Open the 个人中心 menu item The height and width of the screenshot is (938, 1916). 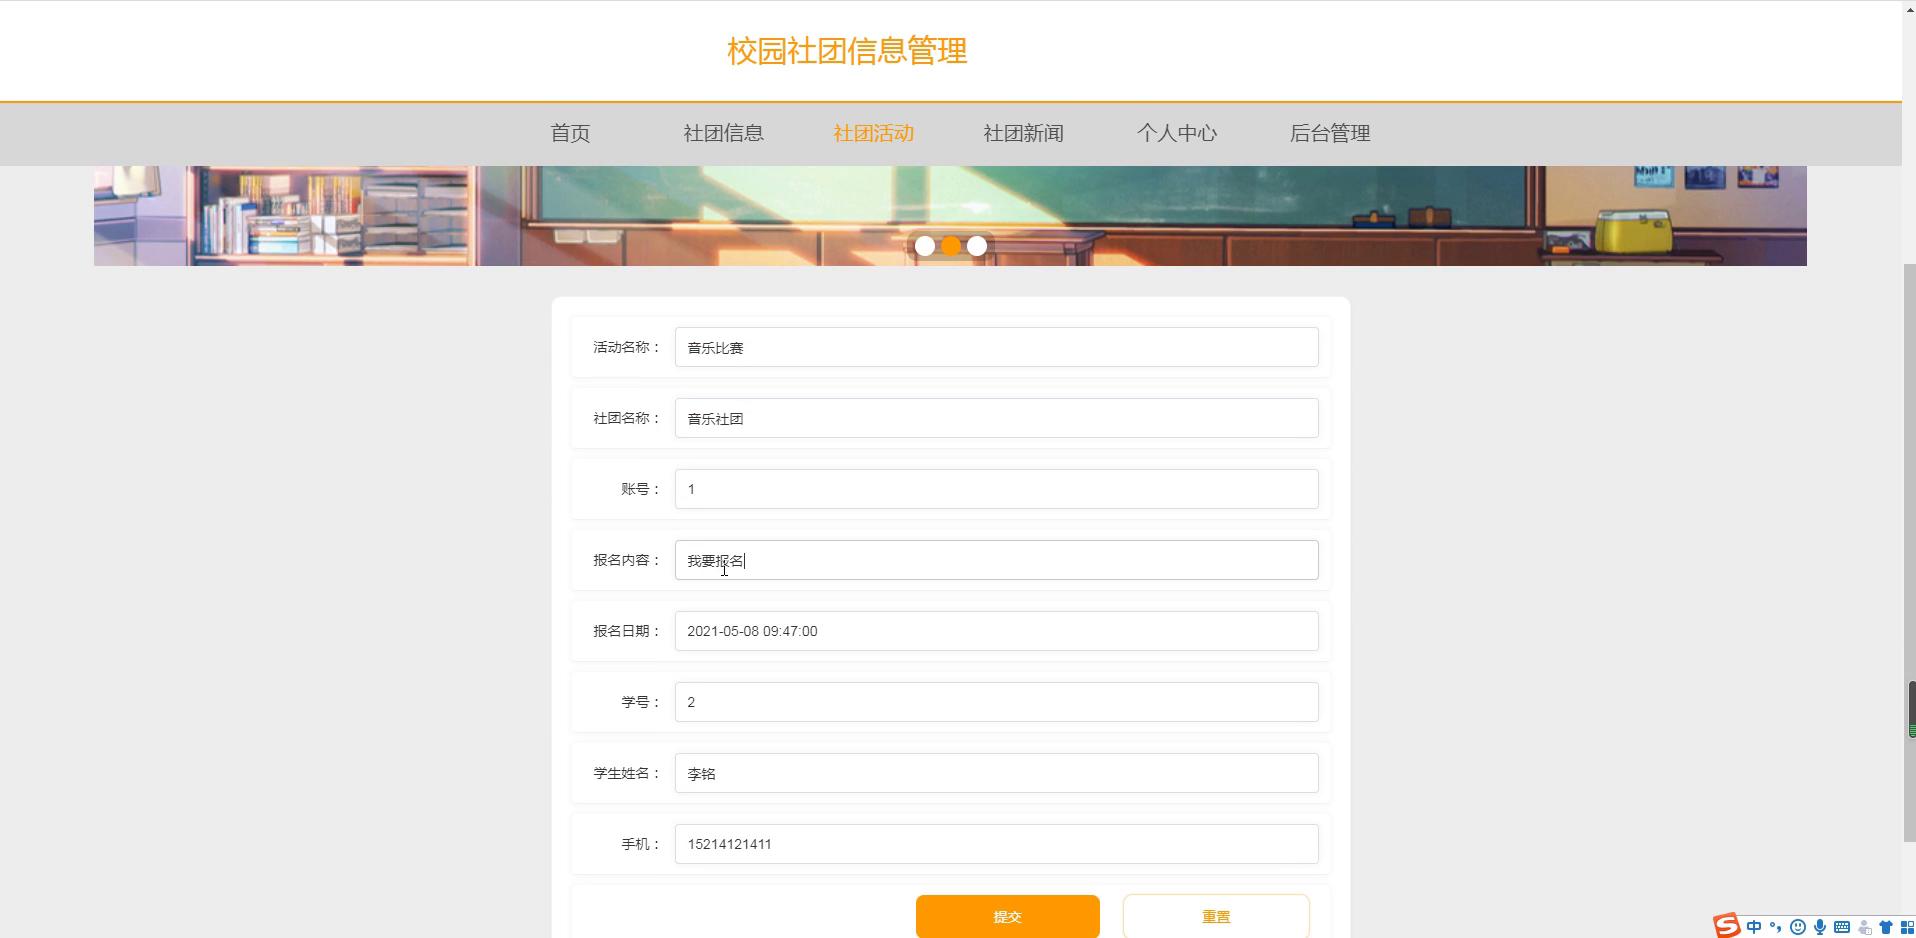pos(1176,133)
